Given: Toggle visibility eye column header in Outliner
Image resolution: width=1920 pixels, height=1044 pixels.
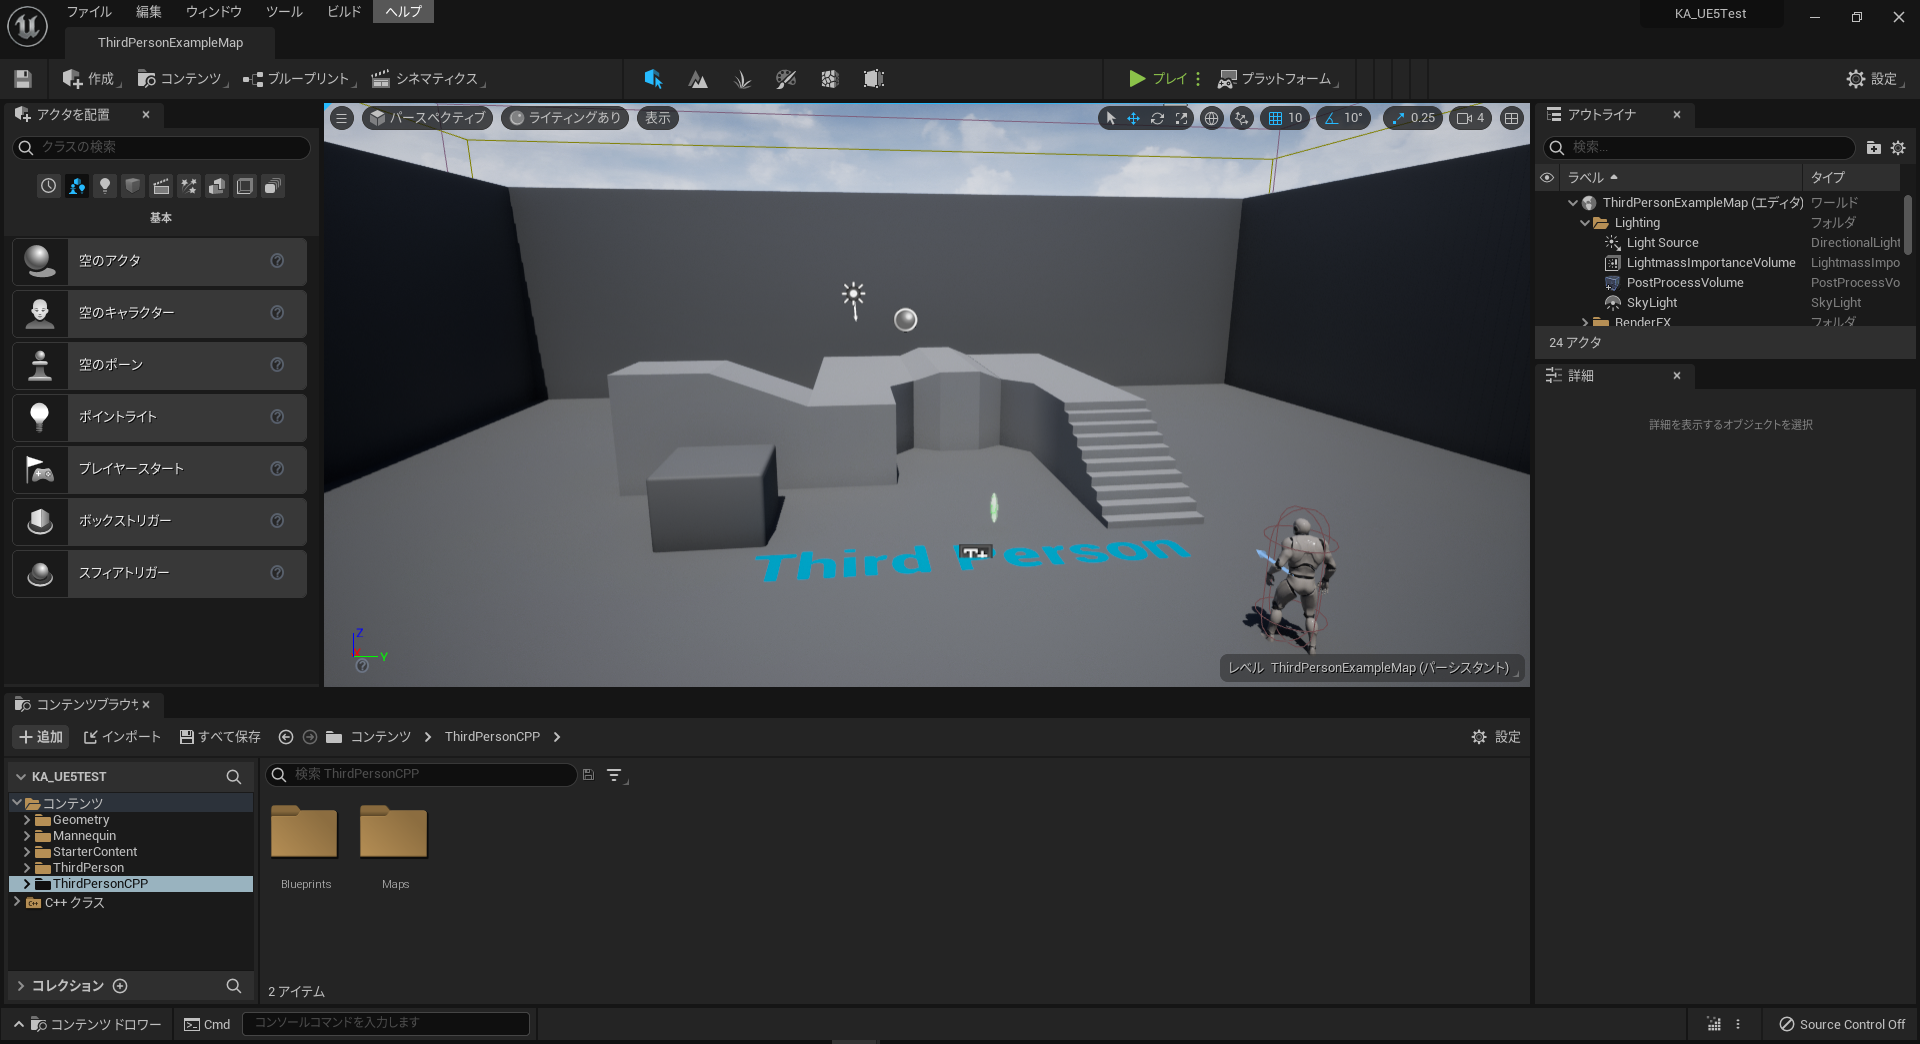Looking at the screenshot, I should click(x=1547, y=178).
